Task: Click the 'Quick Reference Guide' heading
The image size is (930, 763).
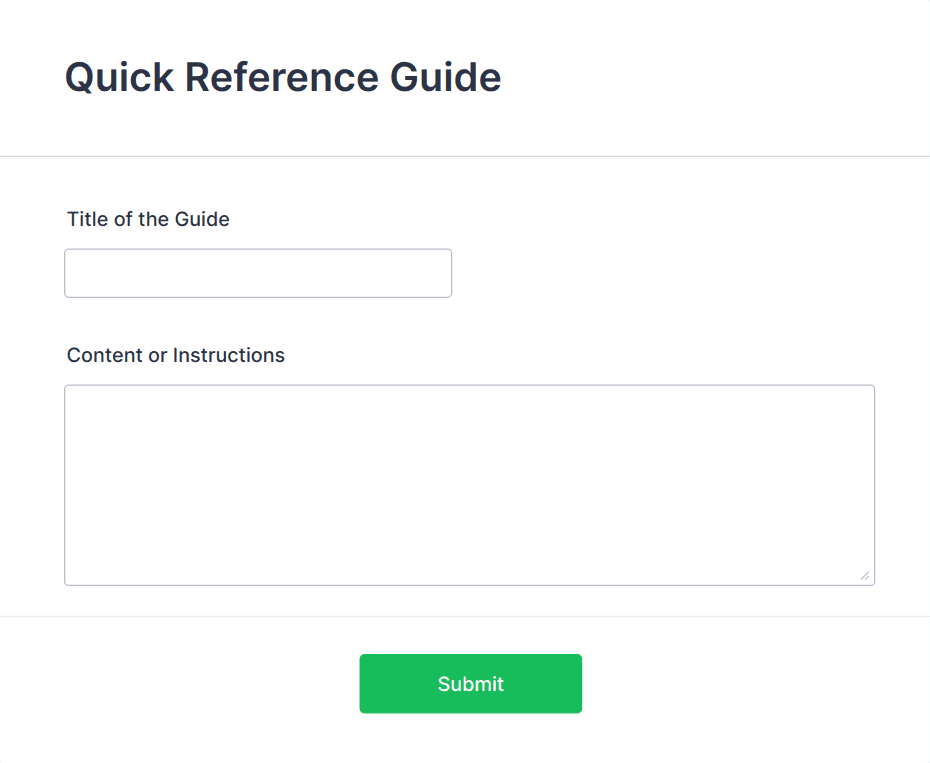Action: click(283, 77)
